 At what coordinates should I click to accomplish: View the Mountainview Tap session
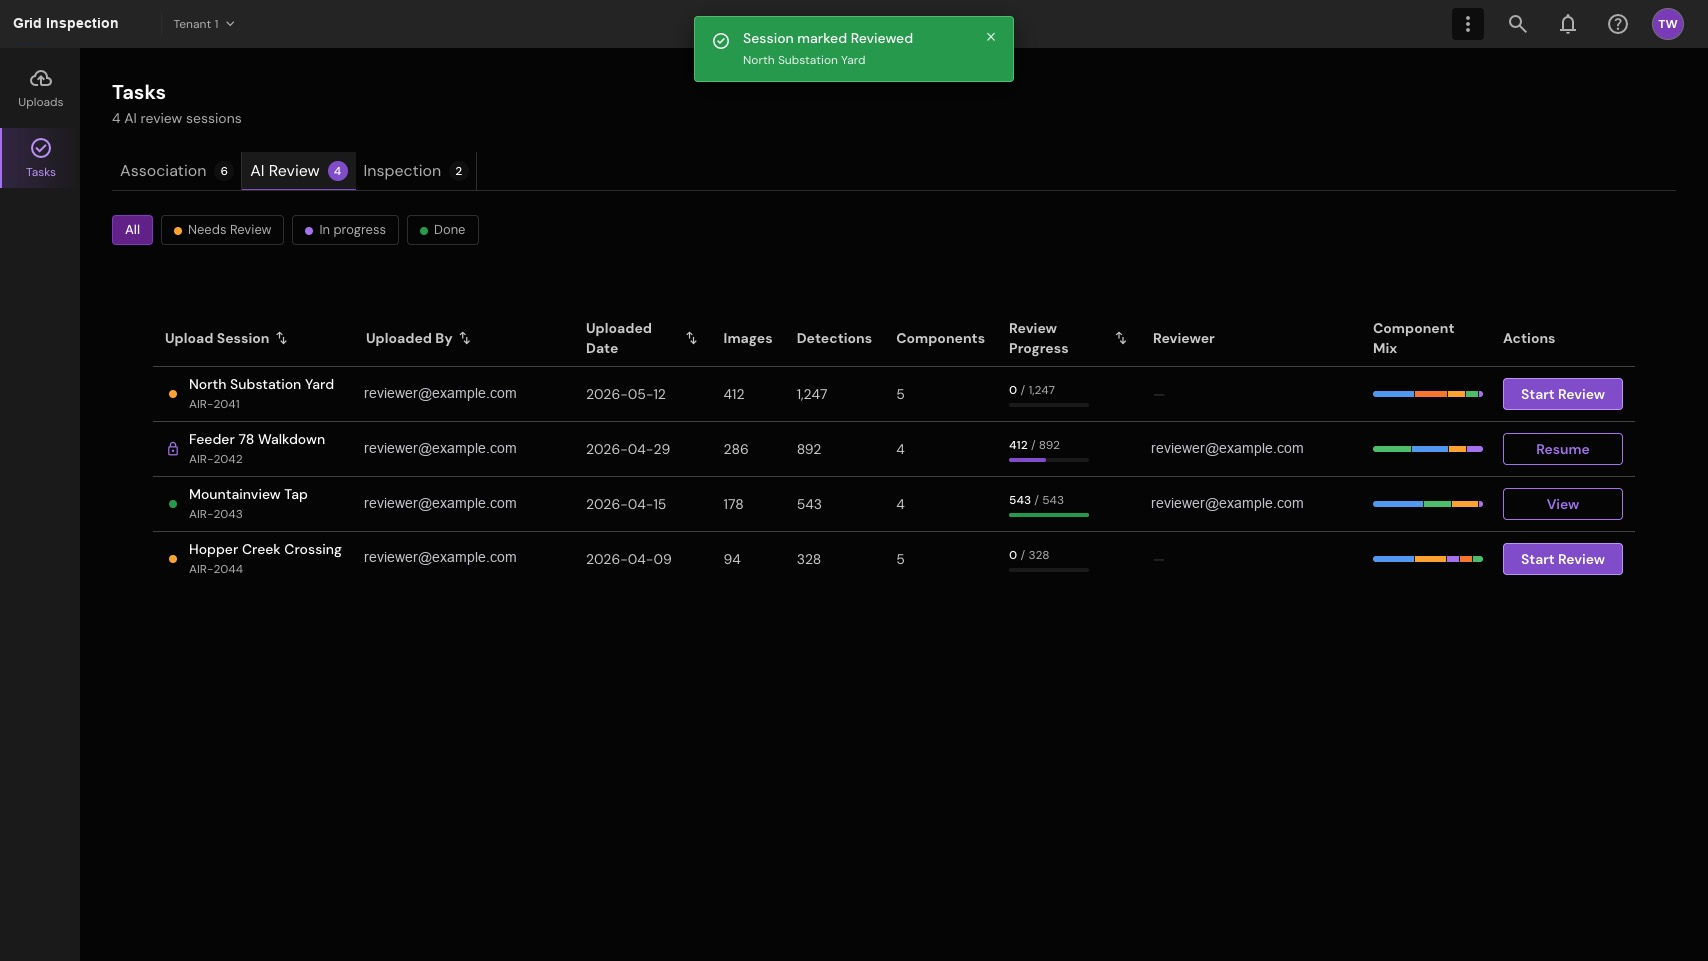(x=1562, y=504)
